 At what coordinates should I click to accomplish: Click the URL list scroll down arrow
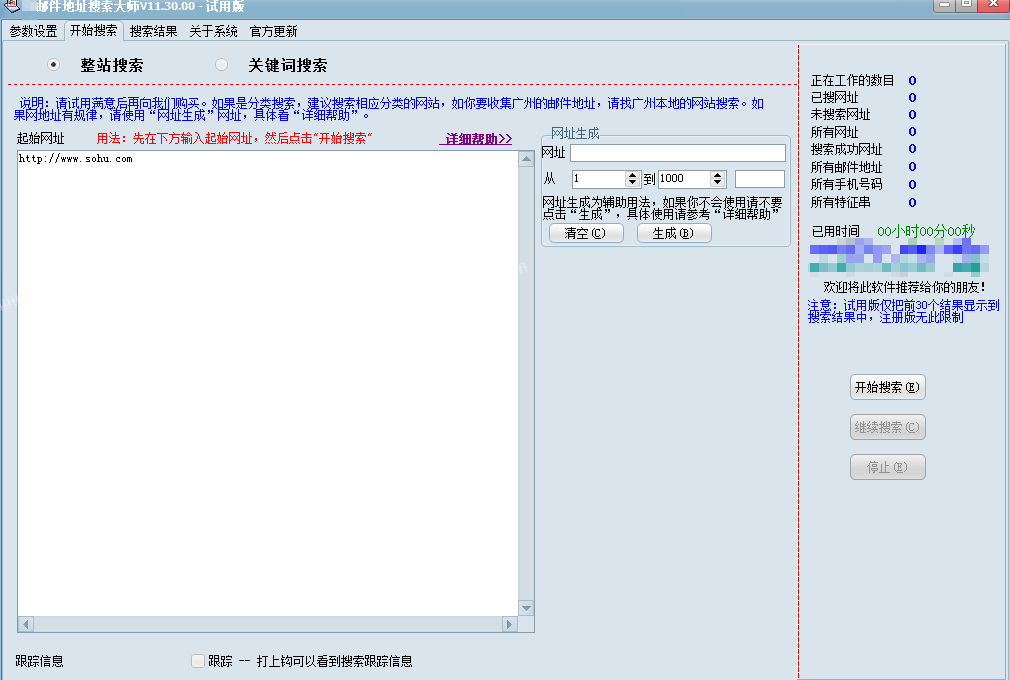coord(526,608)
